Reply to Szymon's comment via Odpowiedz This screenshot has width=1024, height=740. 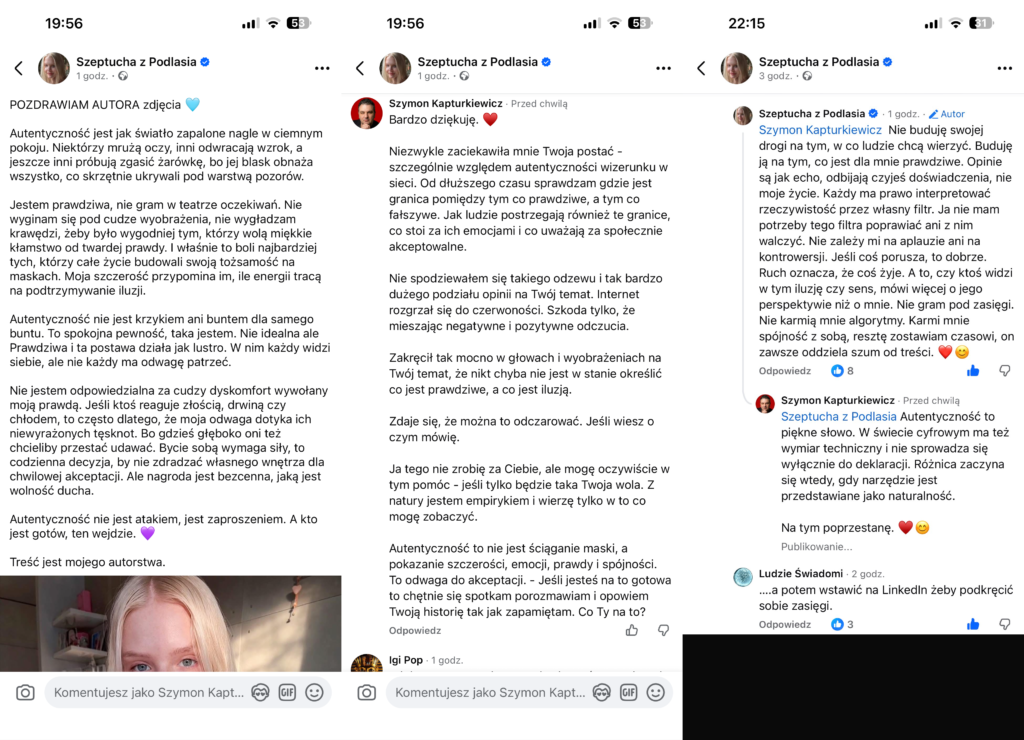coord(415,630)
